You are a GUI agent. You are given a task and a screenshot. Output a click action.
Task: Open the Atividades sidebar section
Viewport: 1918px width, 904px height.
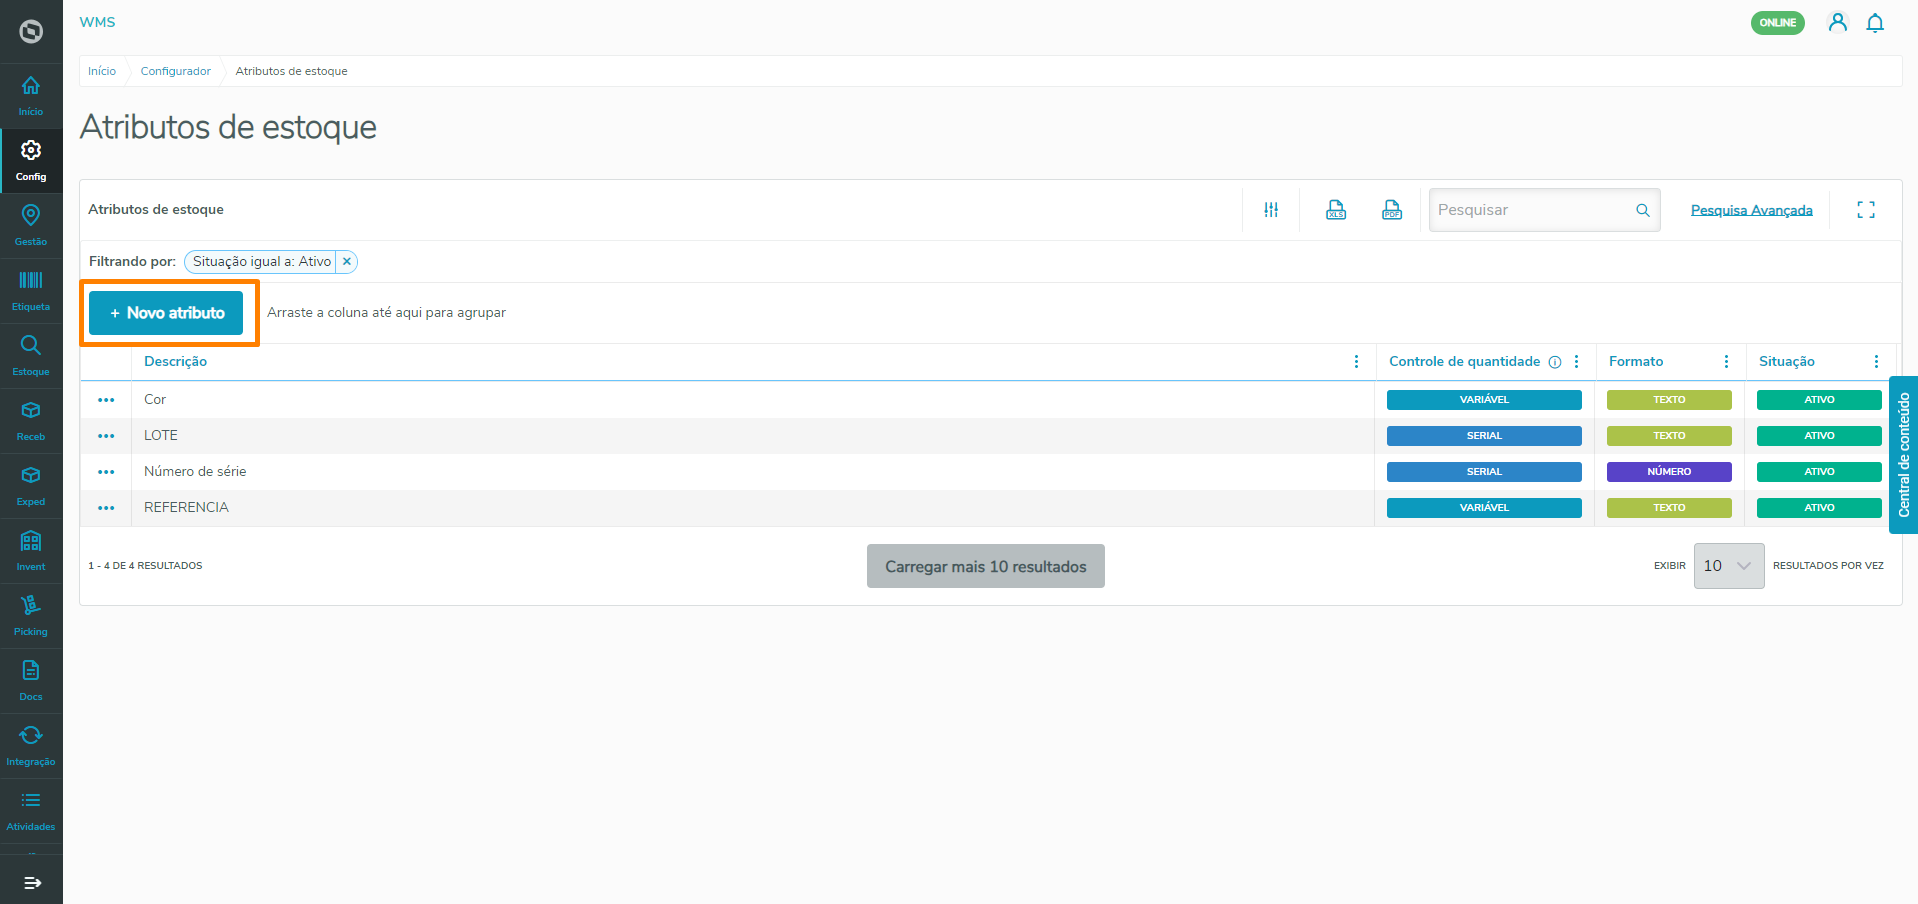[31, 811]
